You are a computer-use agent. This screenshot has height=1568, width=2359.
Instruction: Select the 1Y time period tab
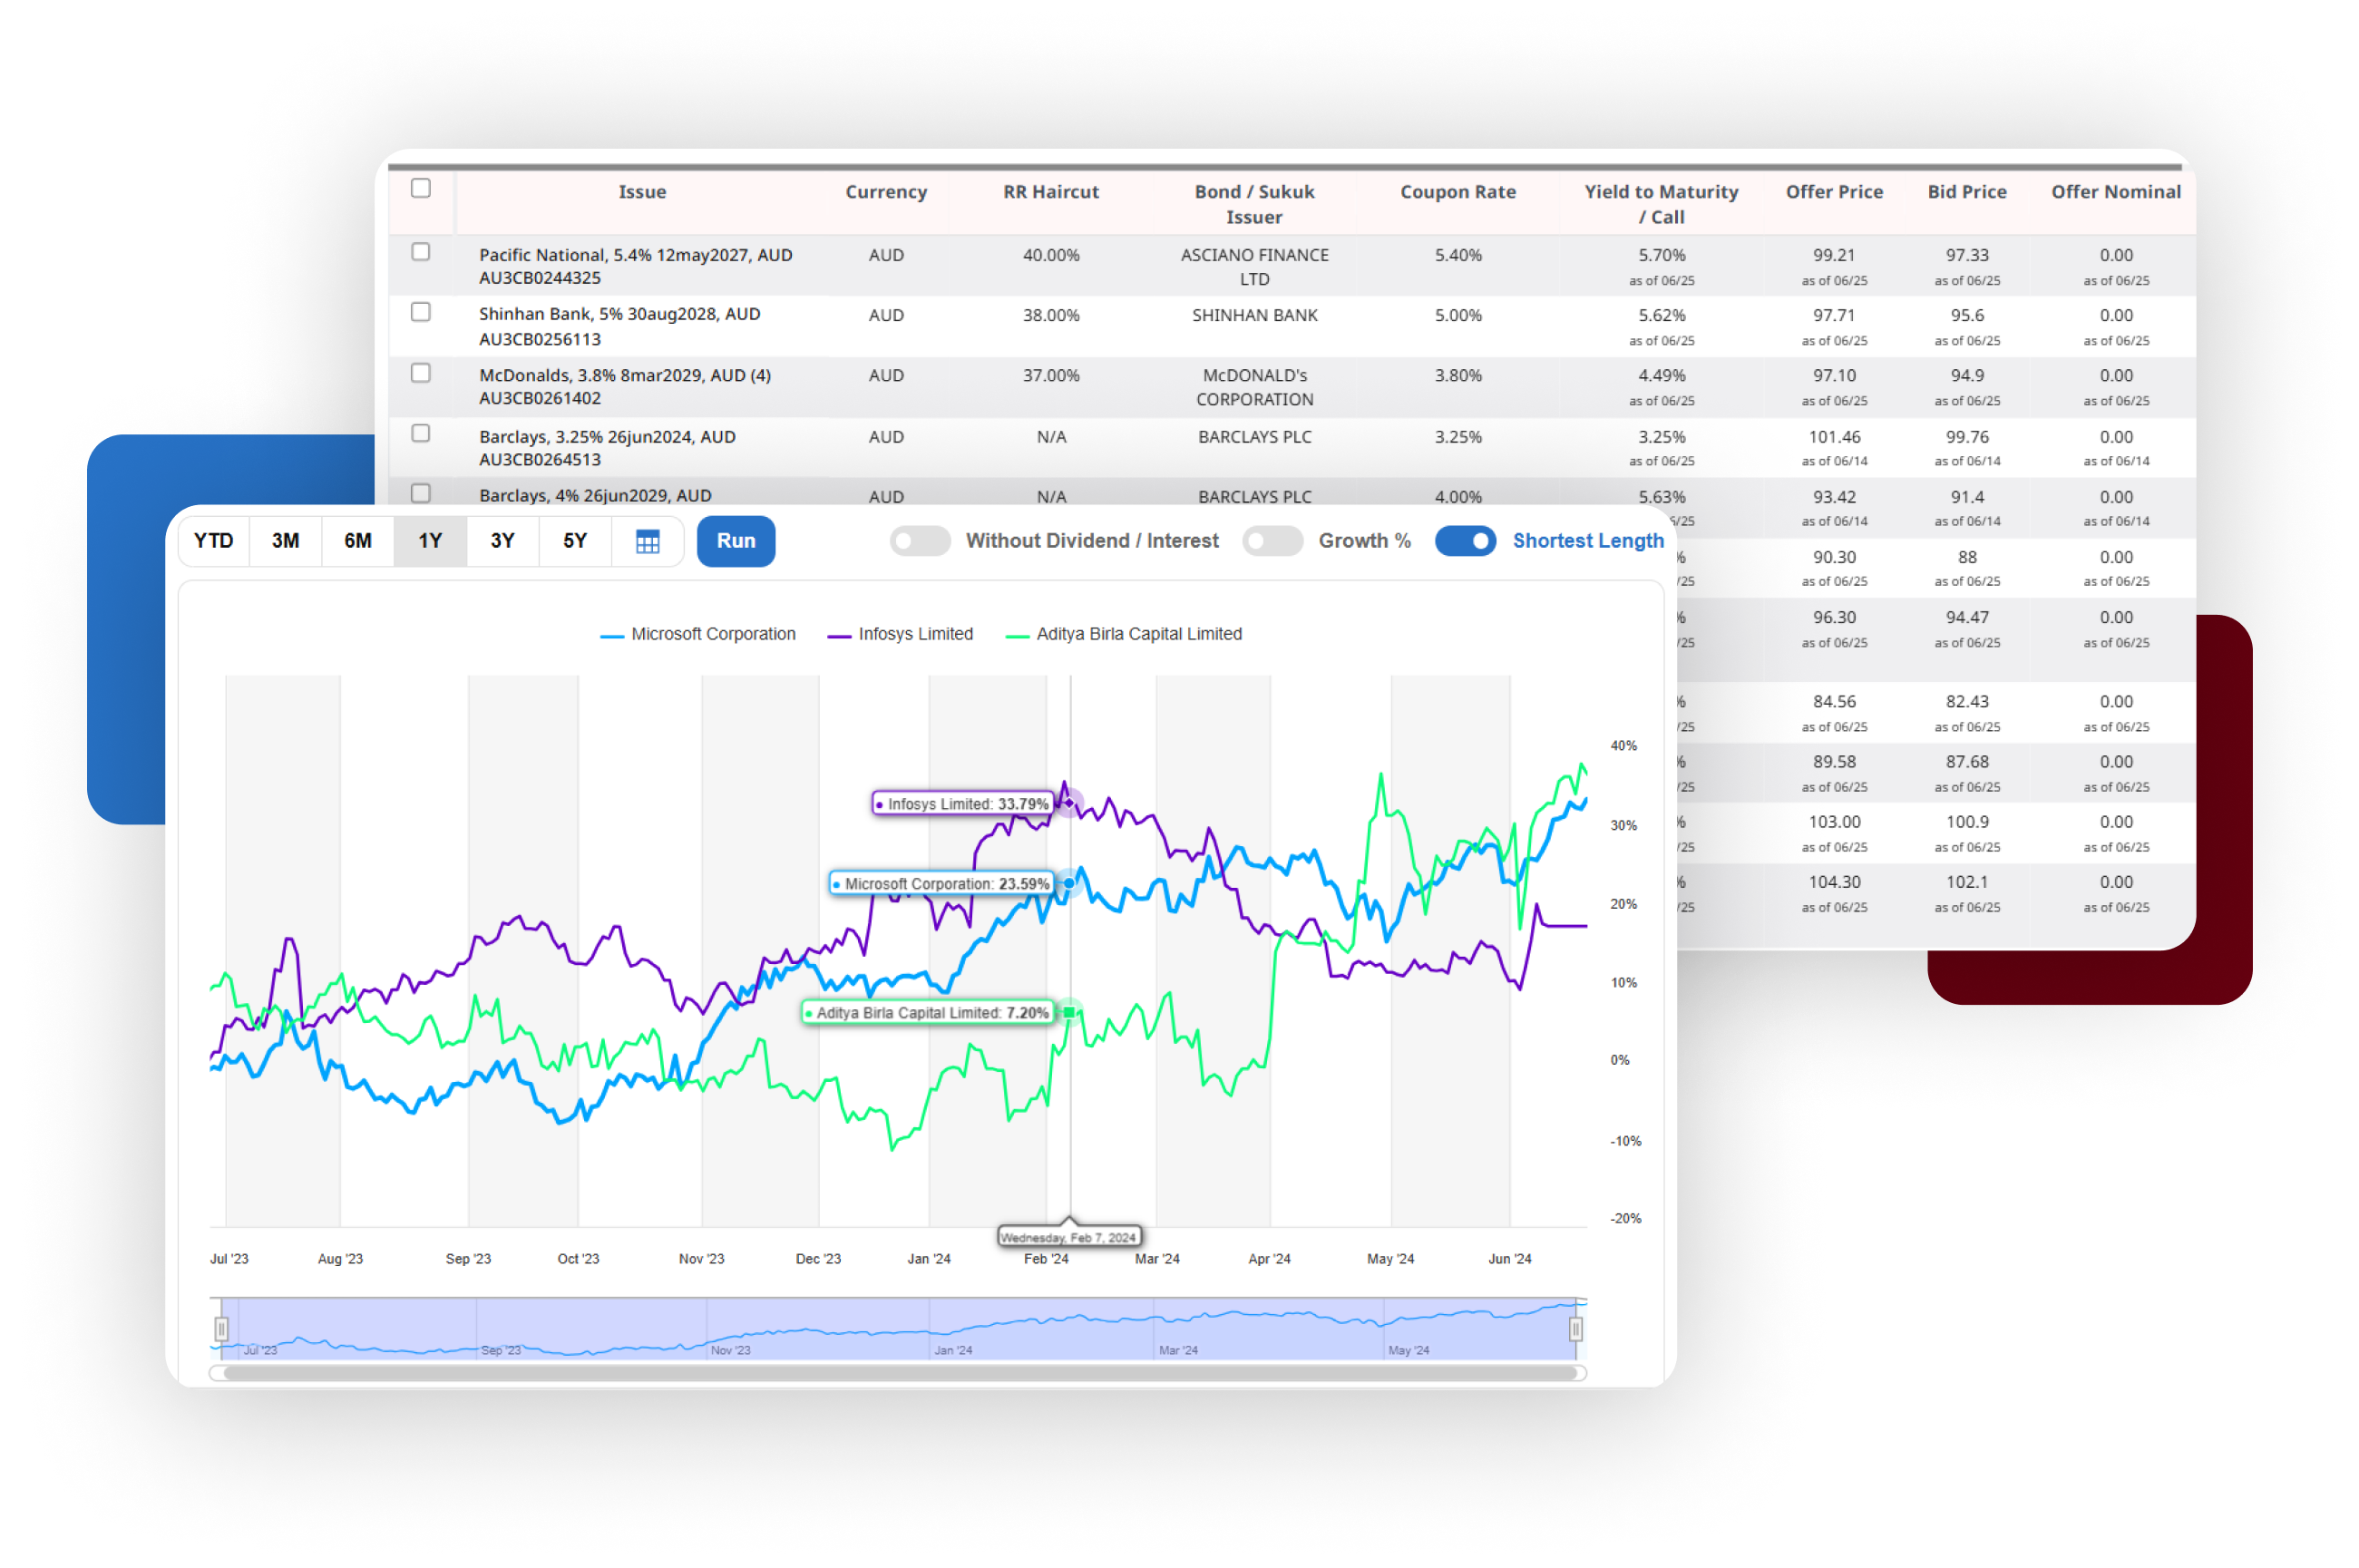tap(429, 541)
